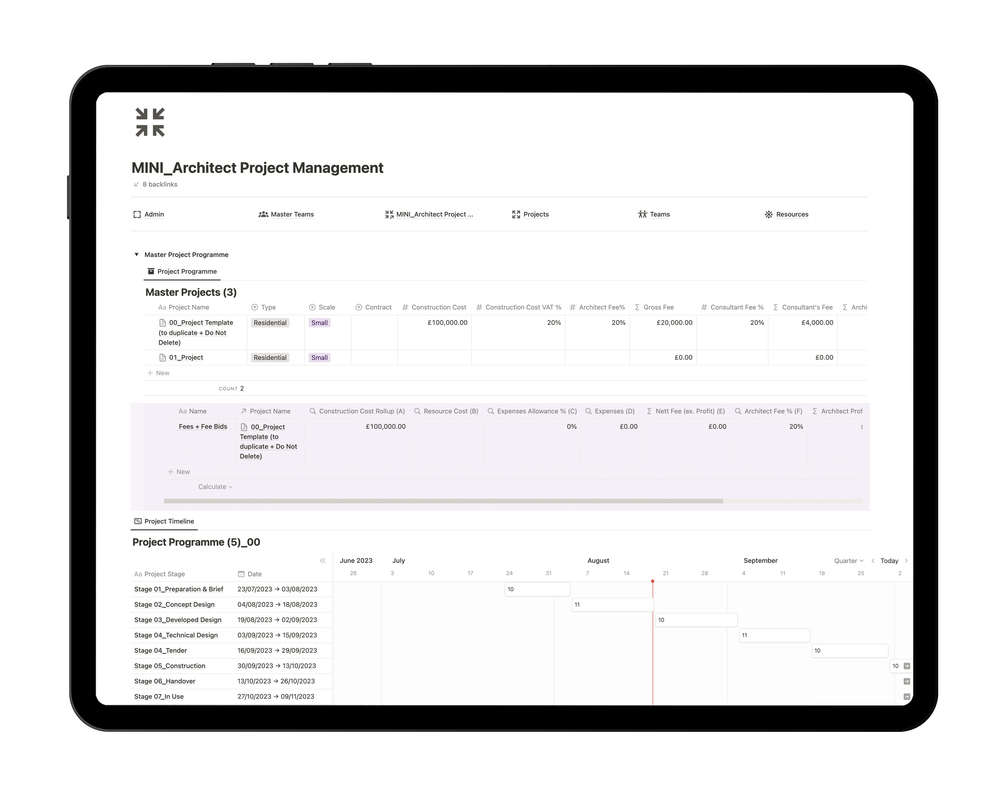Click the collapse-arrows page icon above the title
The width and height of the screenshot is (1005, 798).
coord(150,122)
